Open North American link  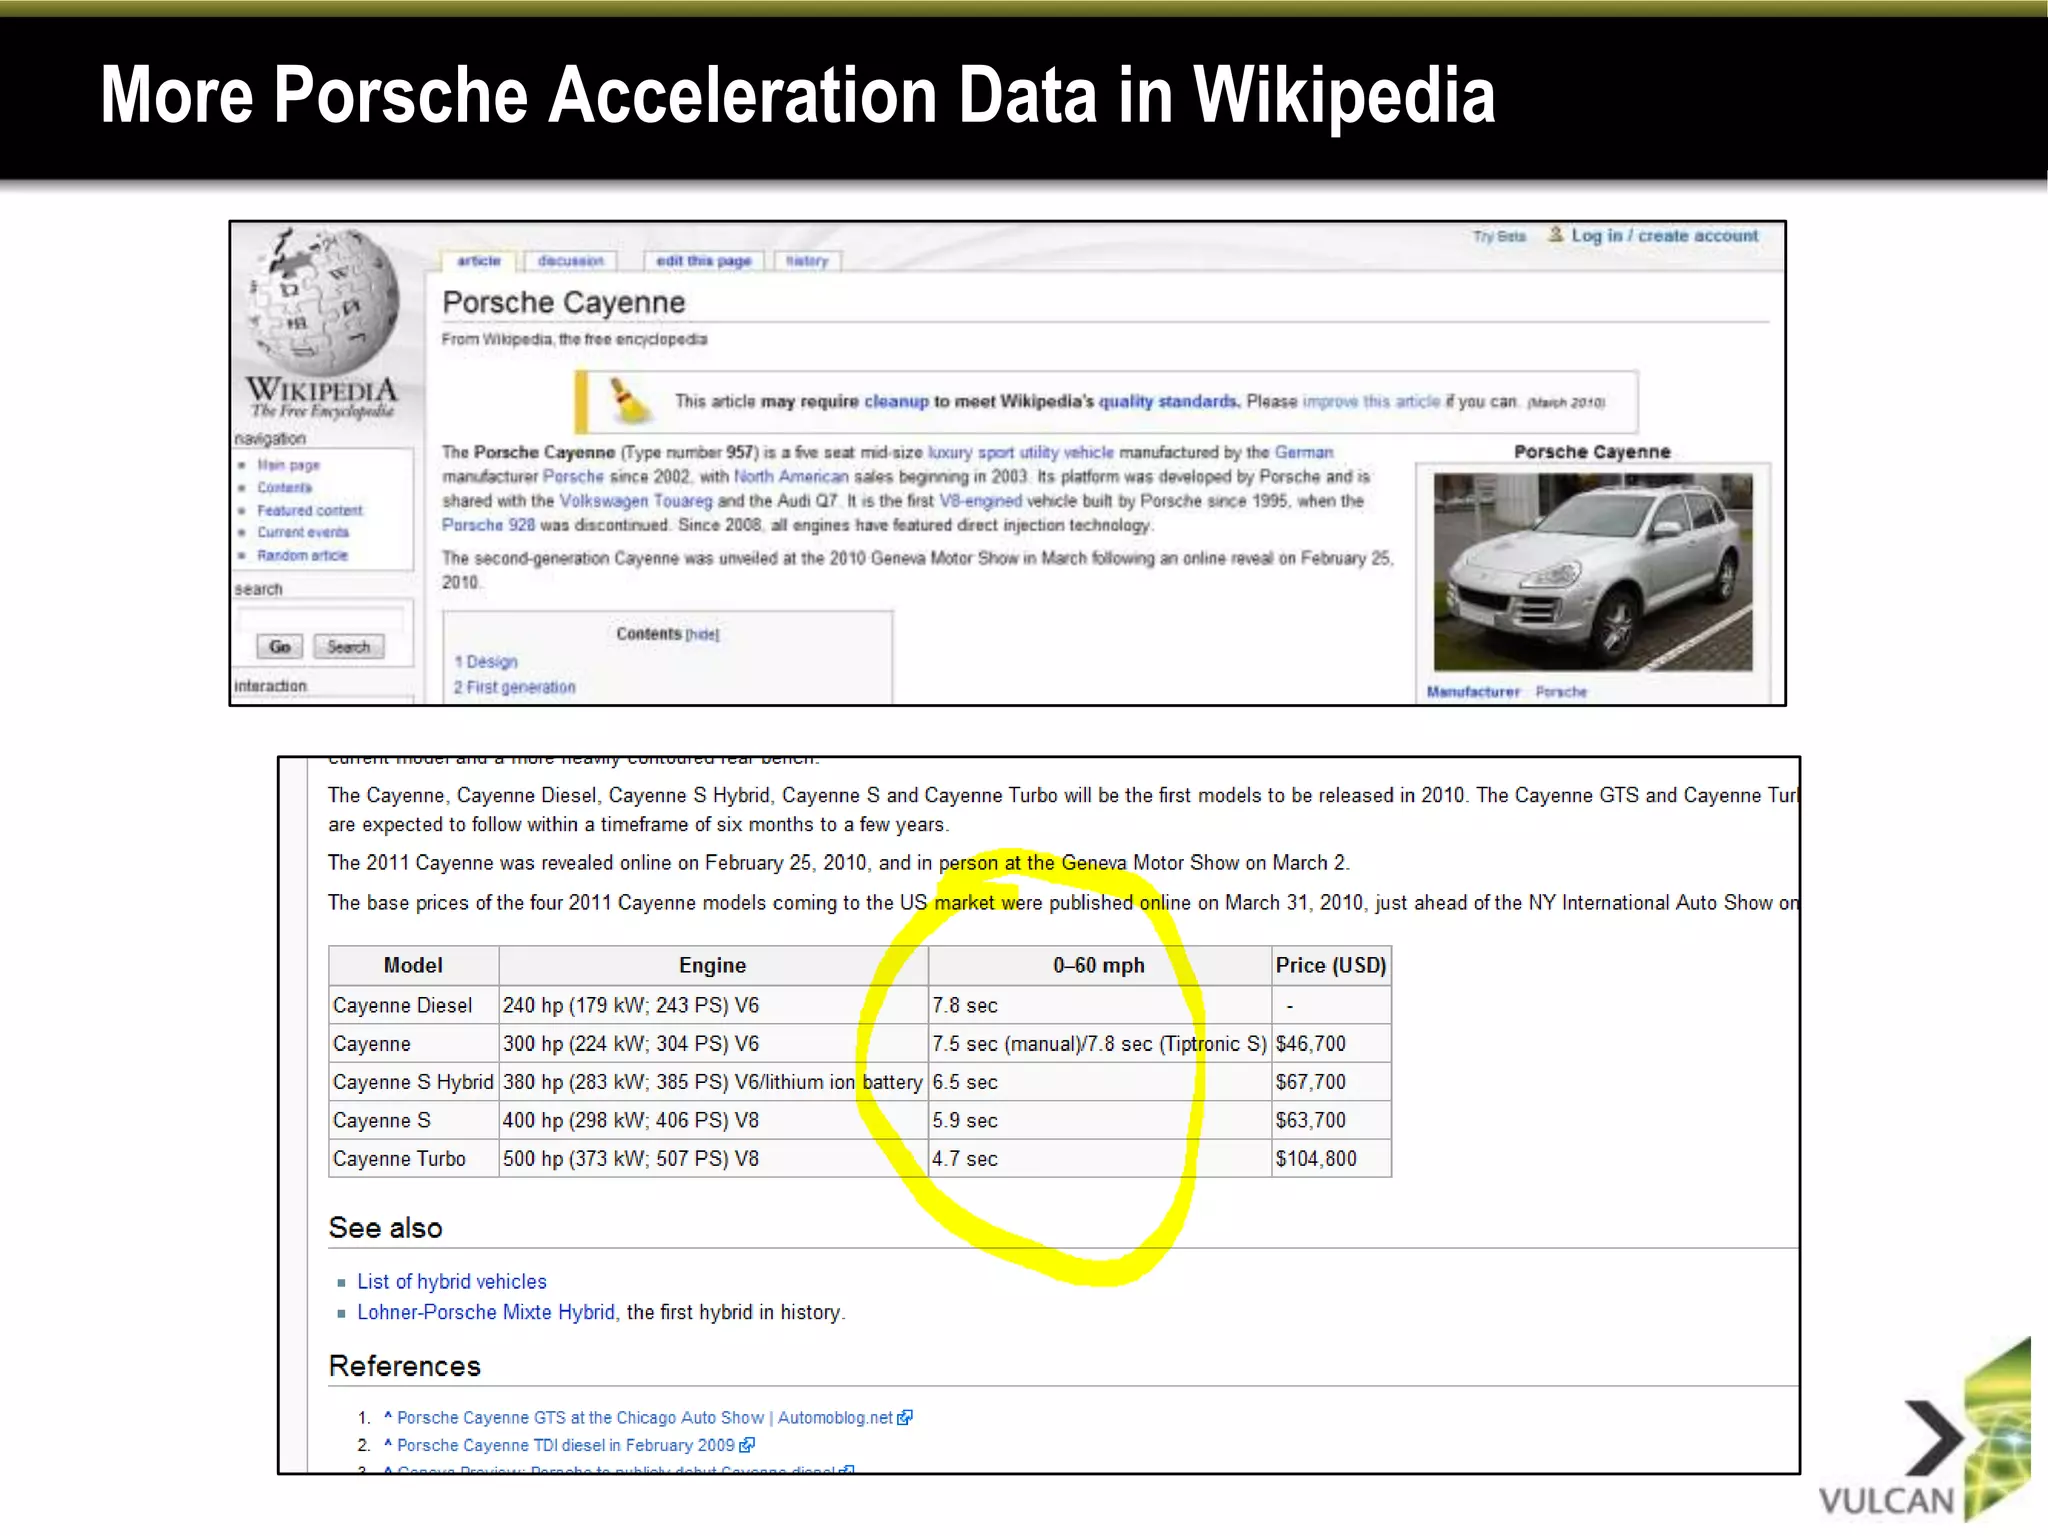tap(791, 476)
